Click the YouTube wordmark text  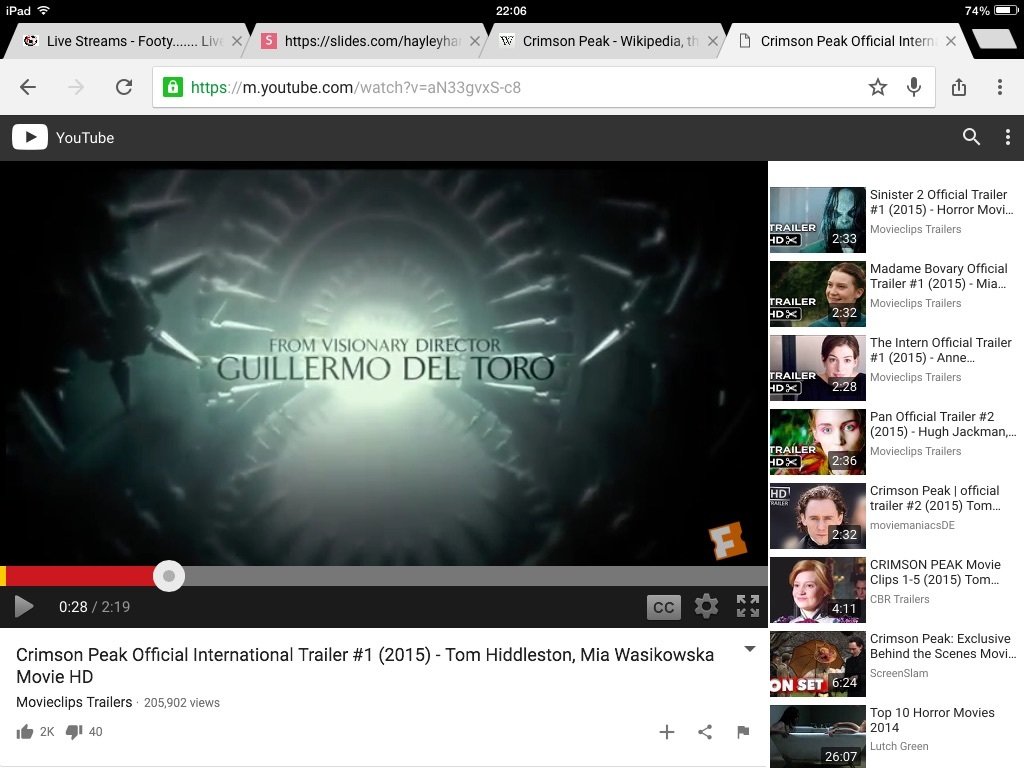[x=85, y=138]
